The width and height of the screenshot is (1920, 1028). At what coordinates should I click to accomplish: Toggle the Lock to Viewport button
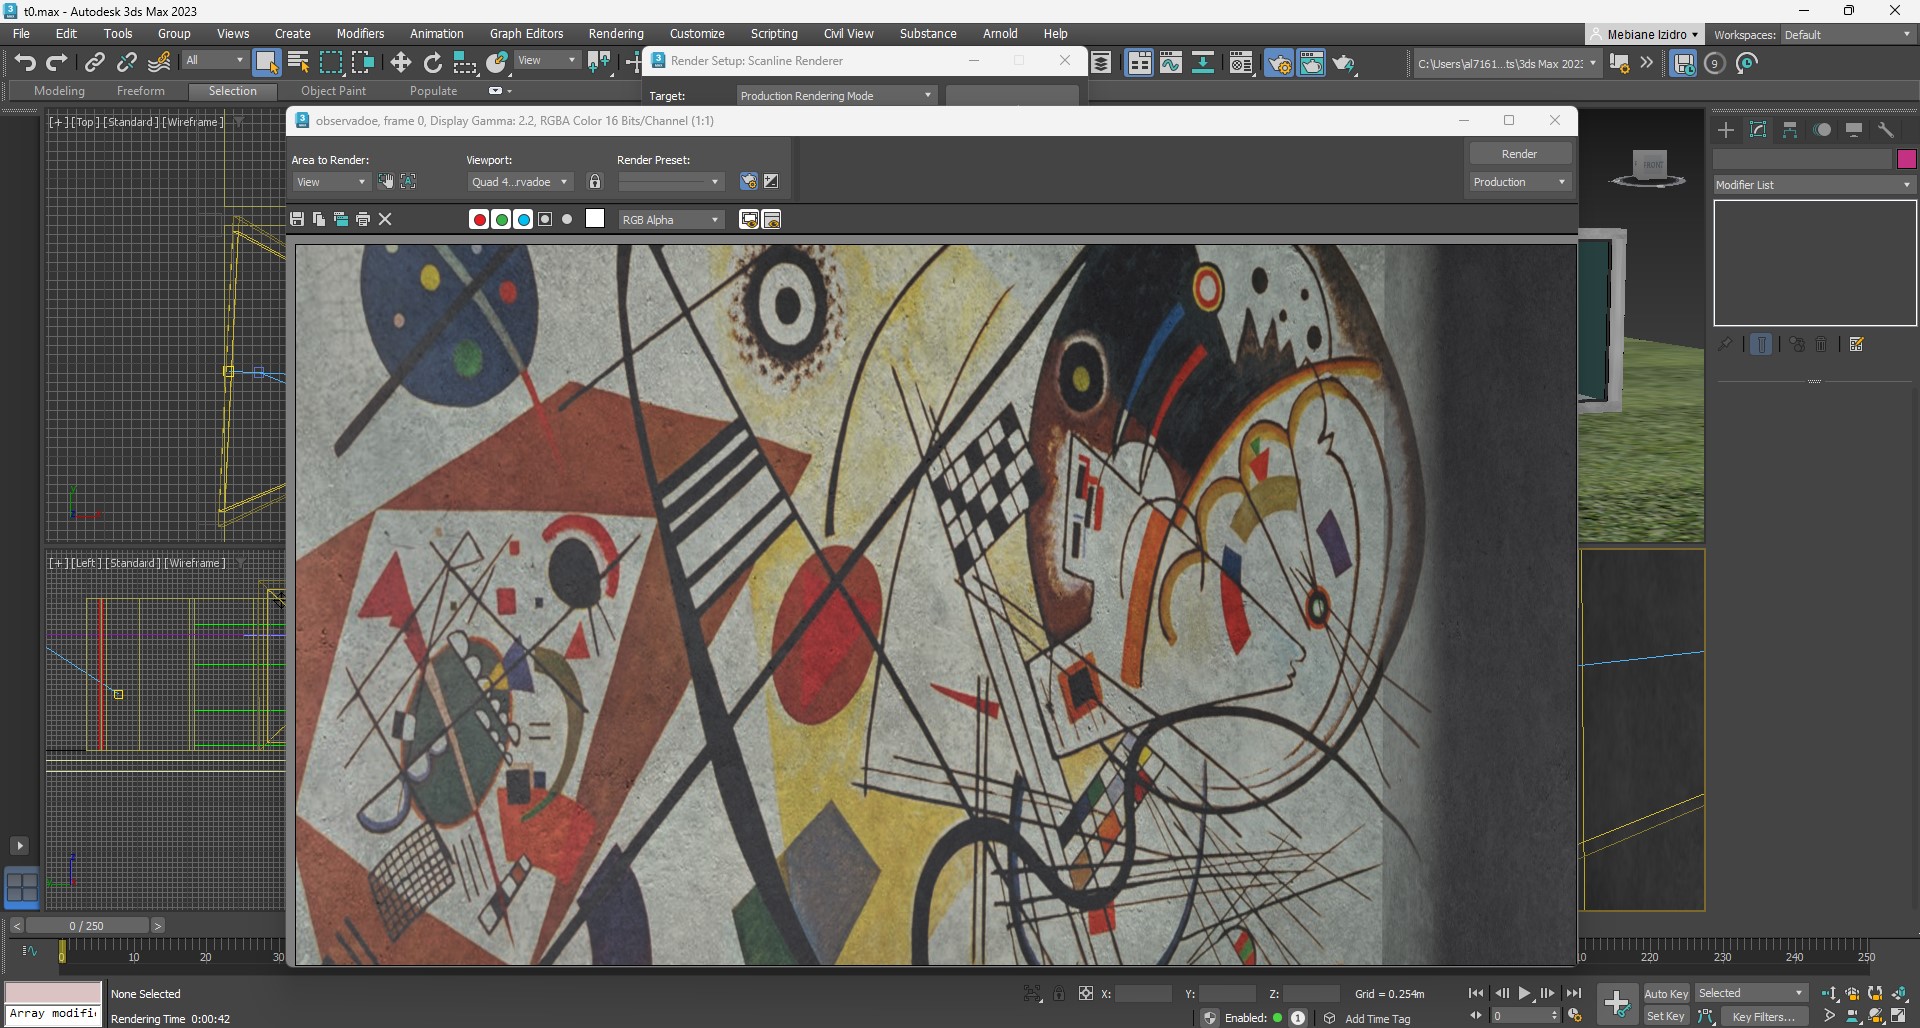coord(595,181)
